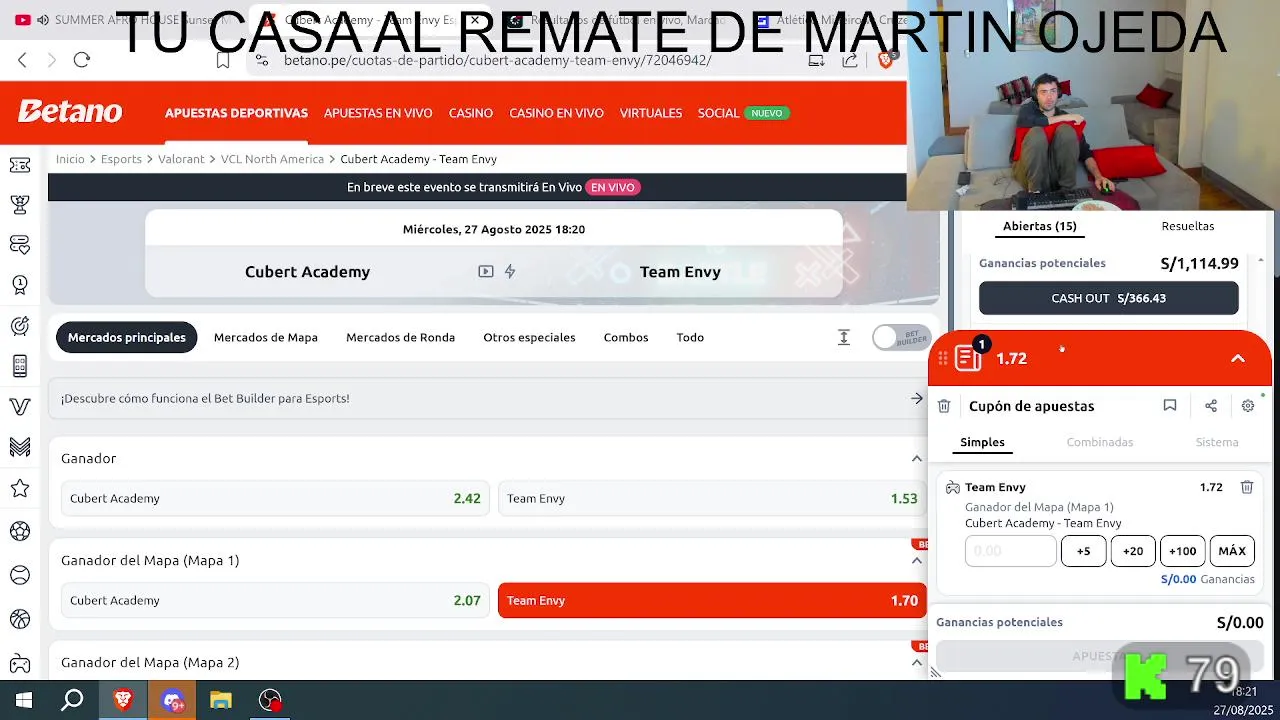Click the stake amount input field

click(1011, 551)
